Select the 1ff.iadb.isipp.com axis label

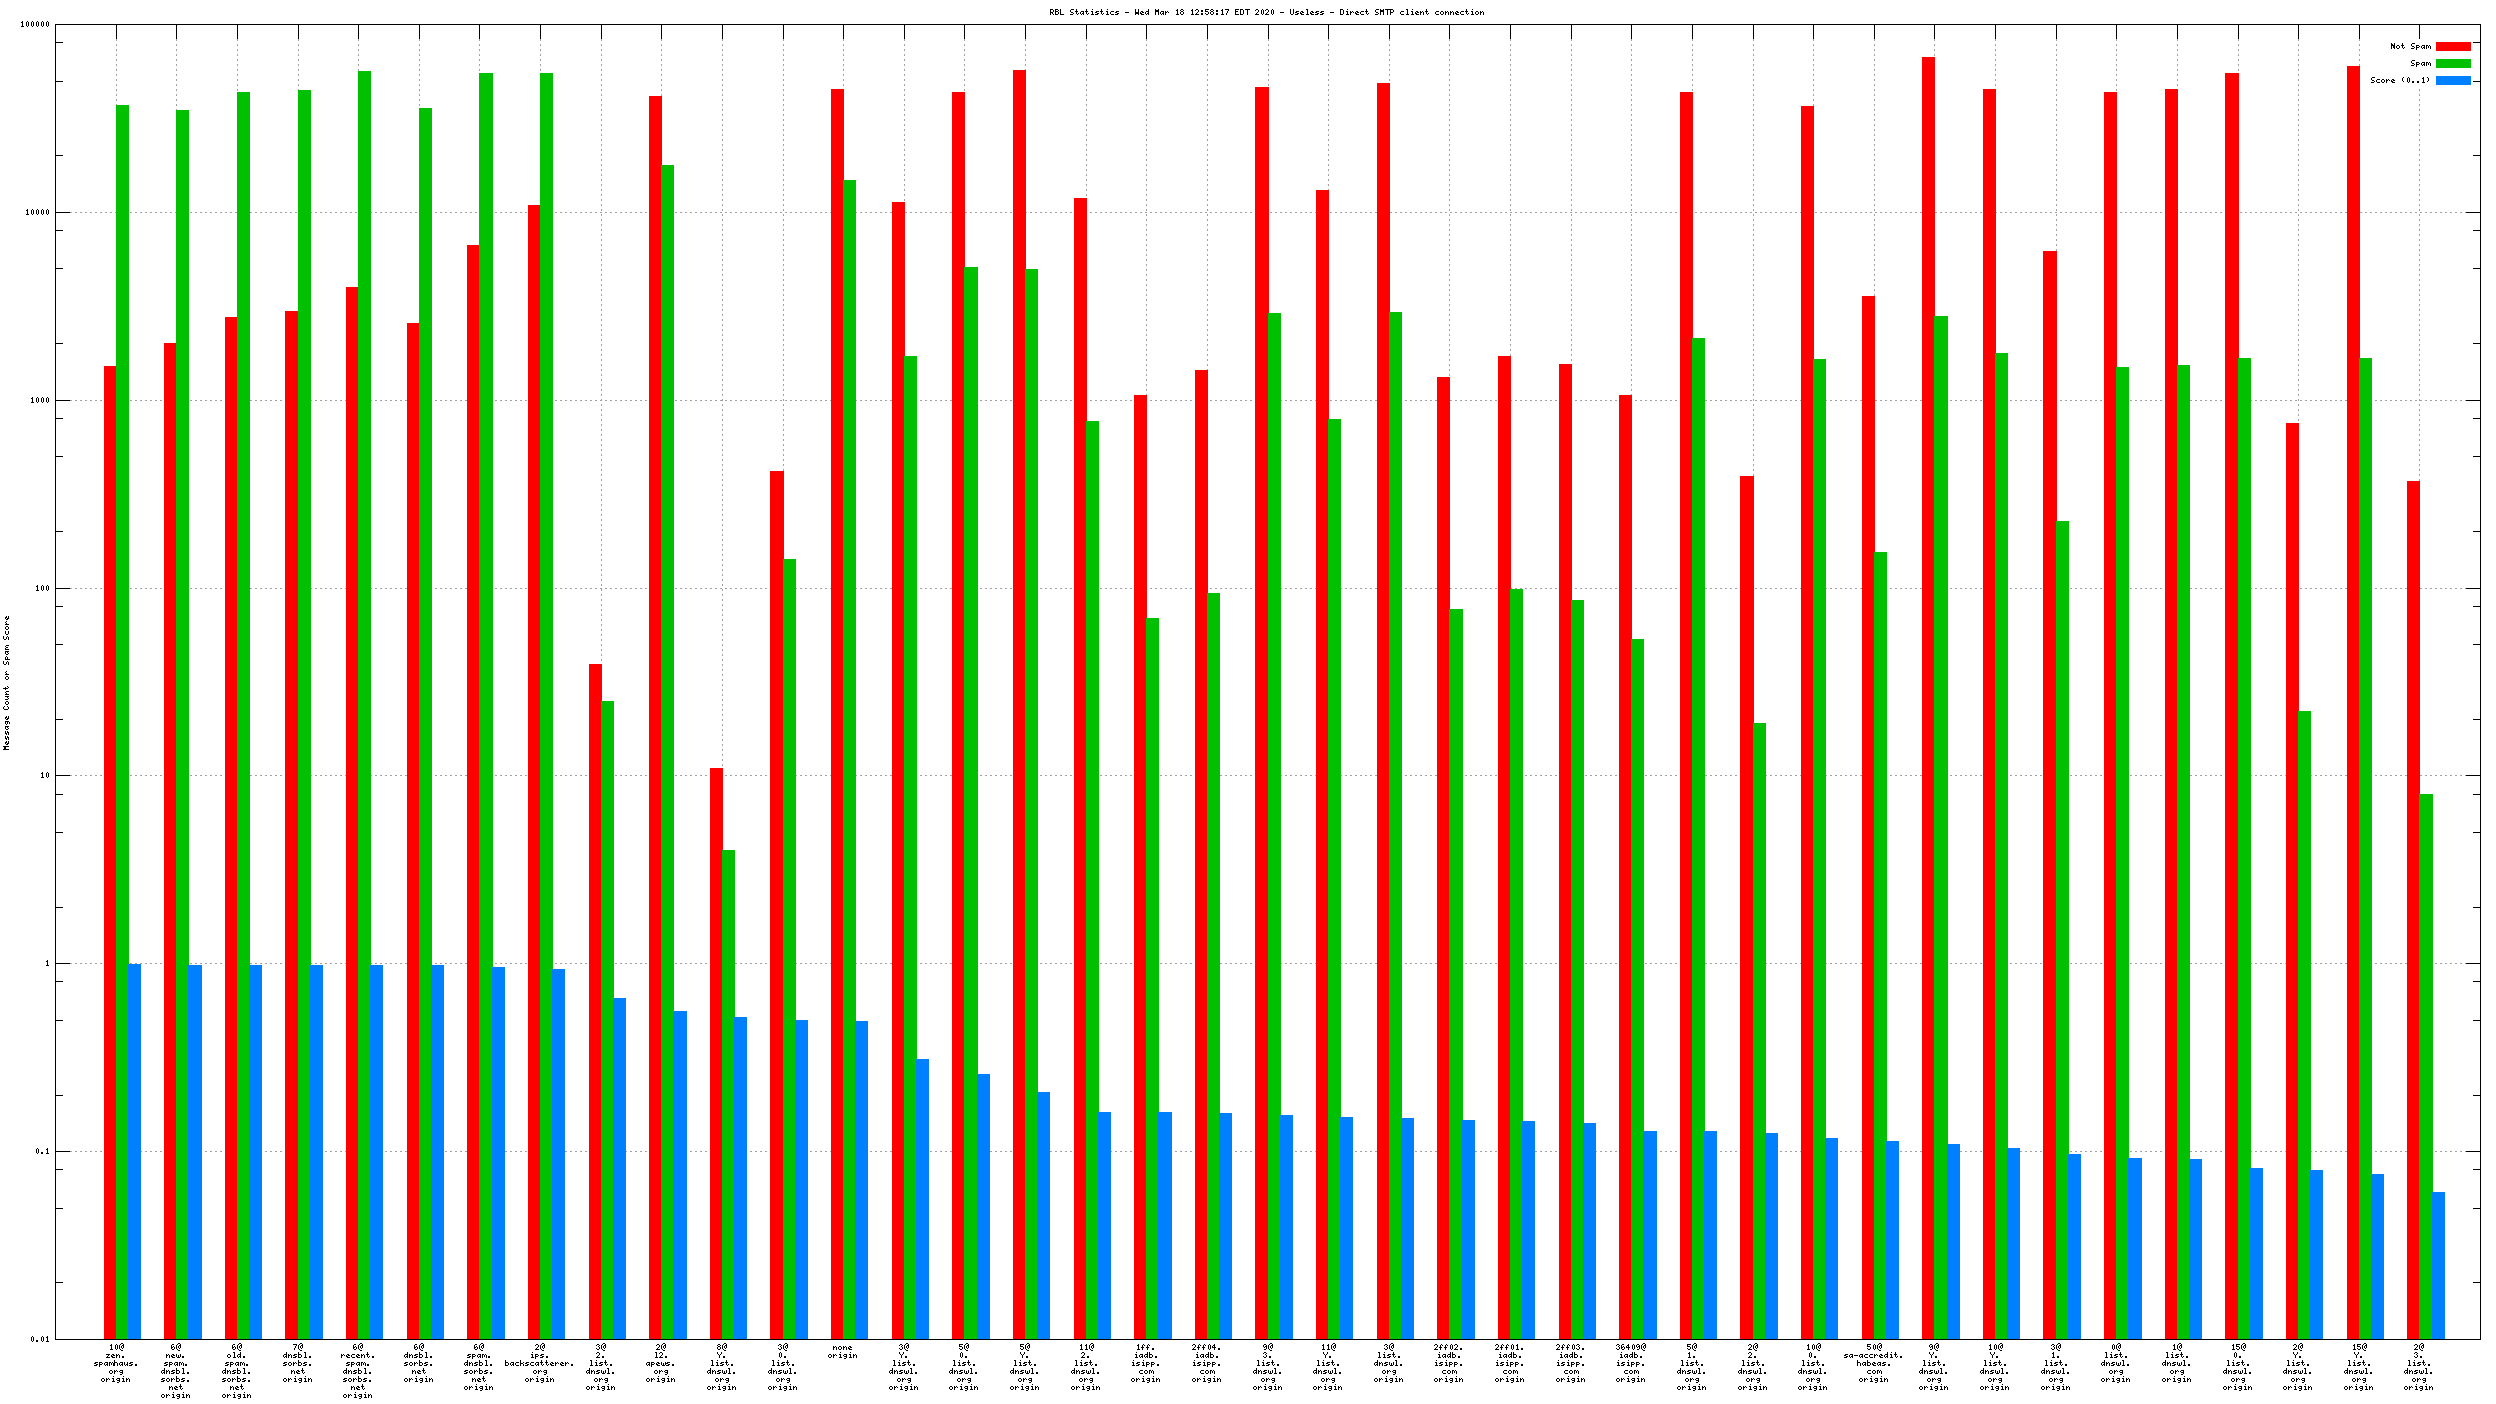[x=1146, y=1363]
